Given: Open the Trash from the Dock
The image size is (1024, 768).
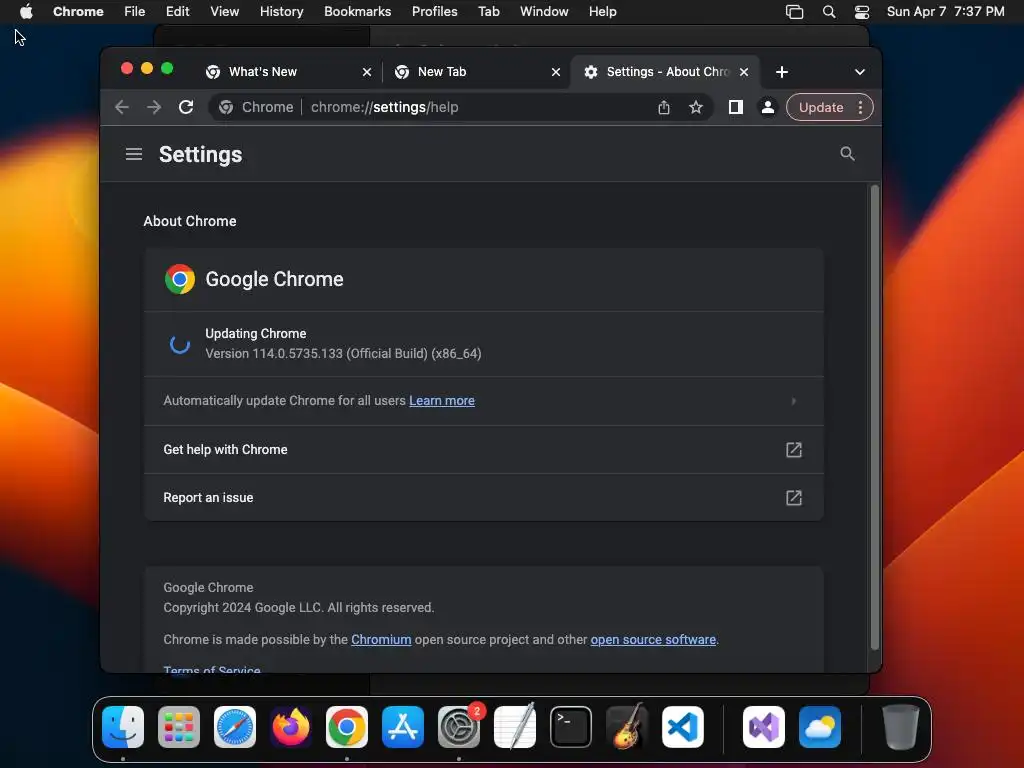Looking at the screenshot, I should coord(901,727).
